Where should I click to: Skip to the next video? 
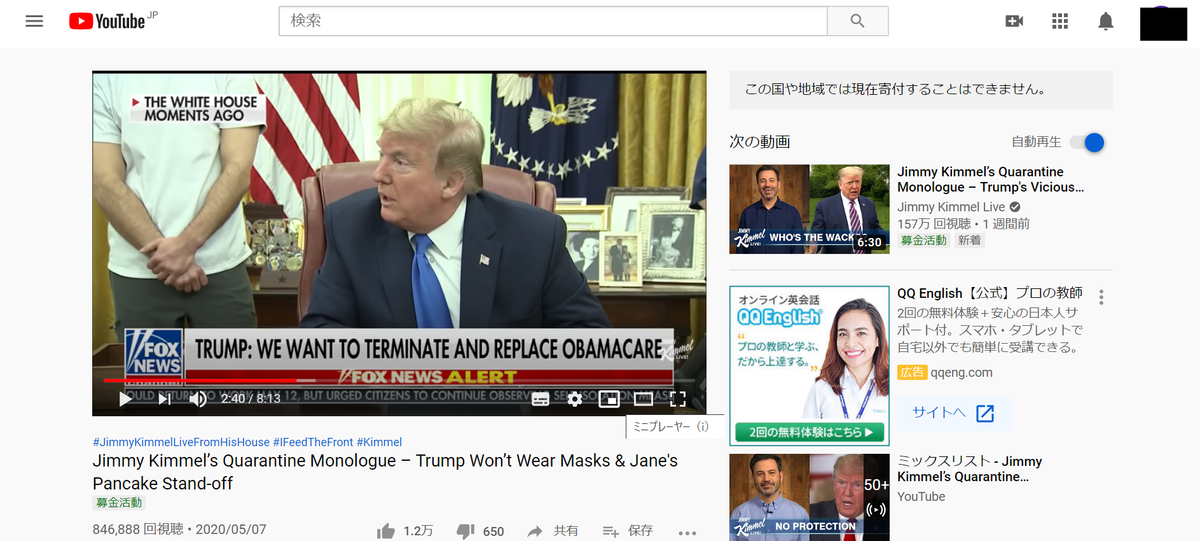164,399
